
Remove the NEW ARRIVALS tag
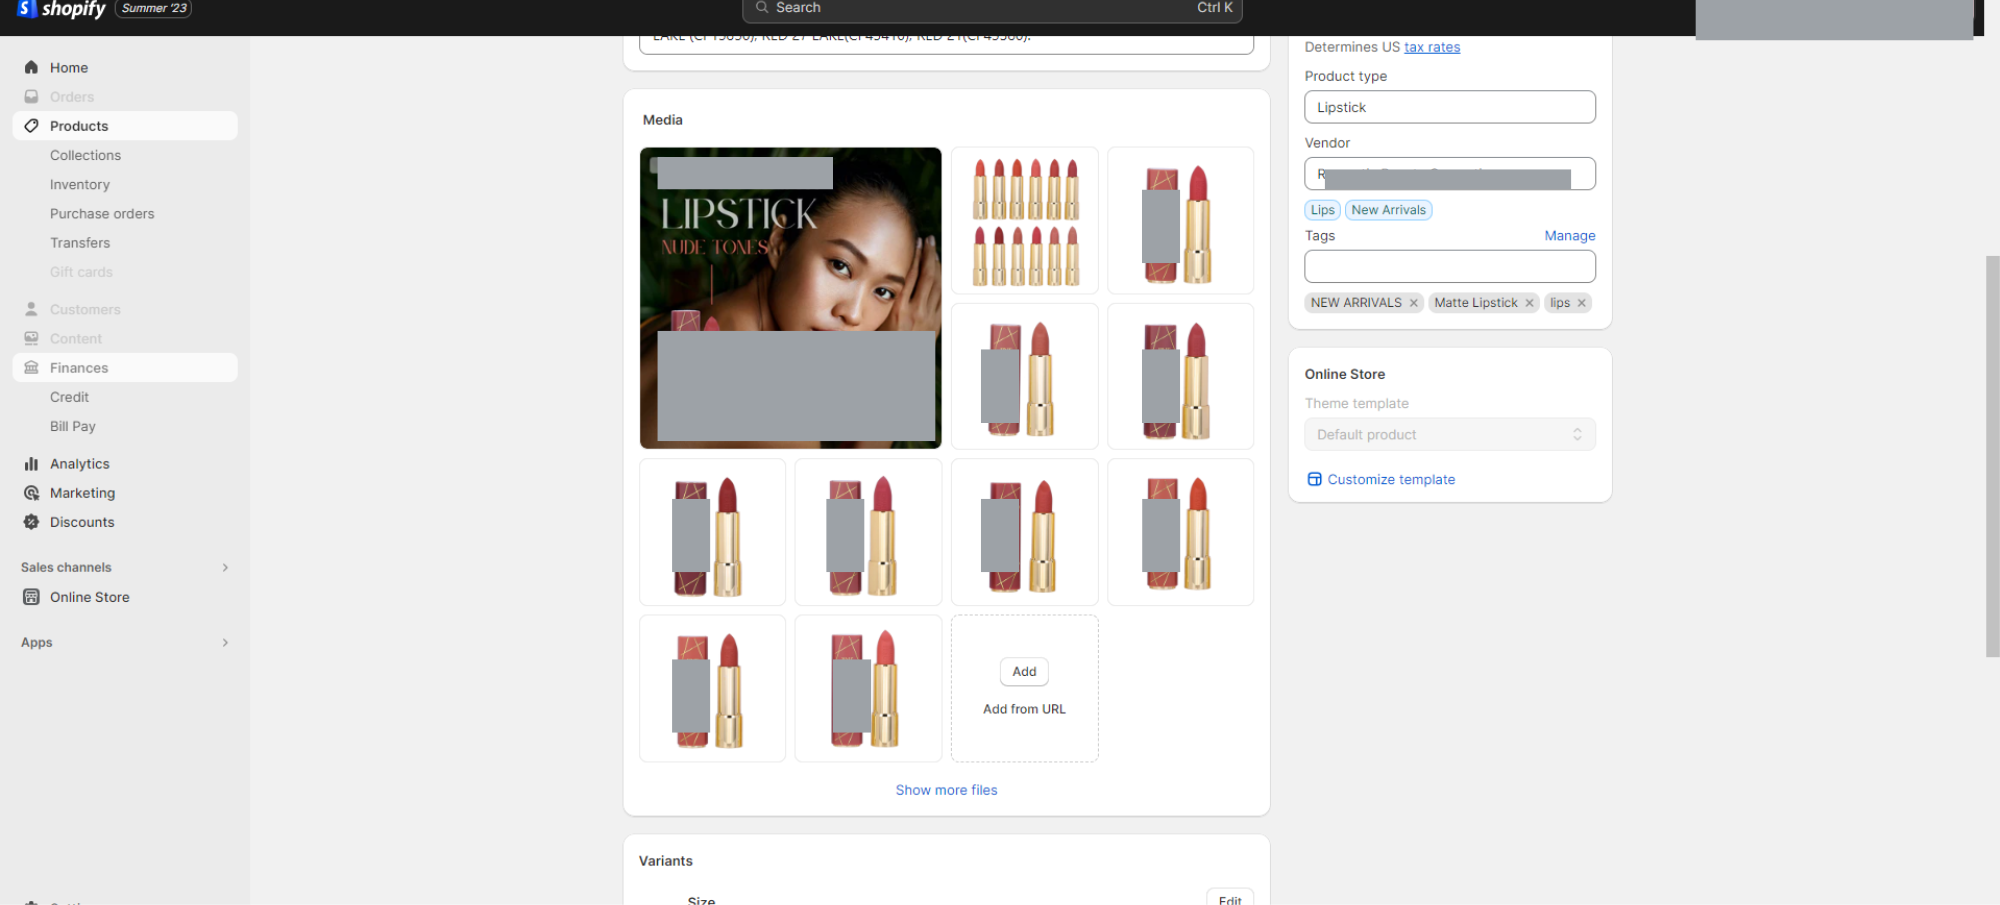click(1414, 303)
